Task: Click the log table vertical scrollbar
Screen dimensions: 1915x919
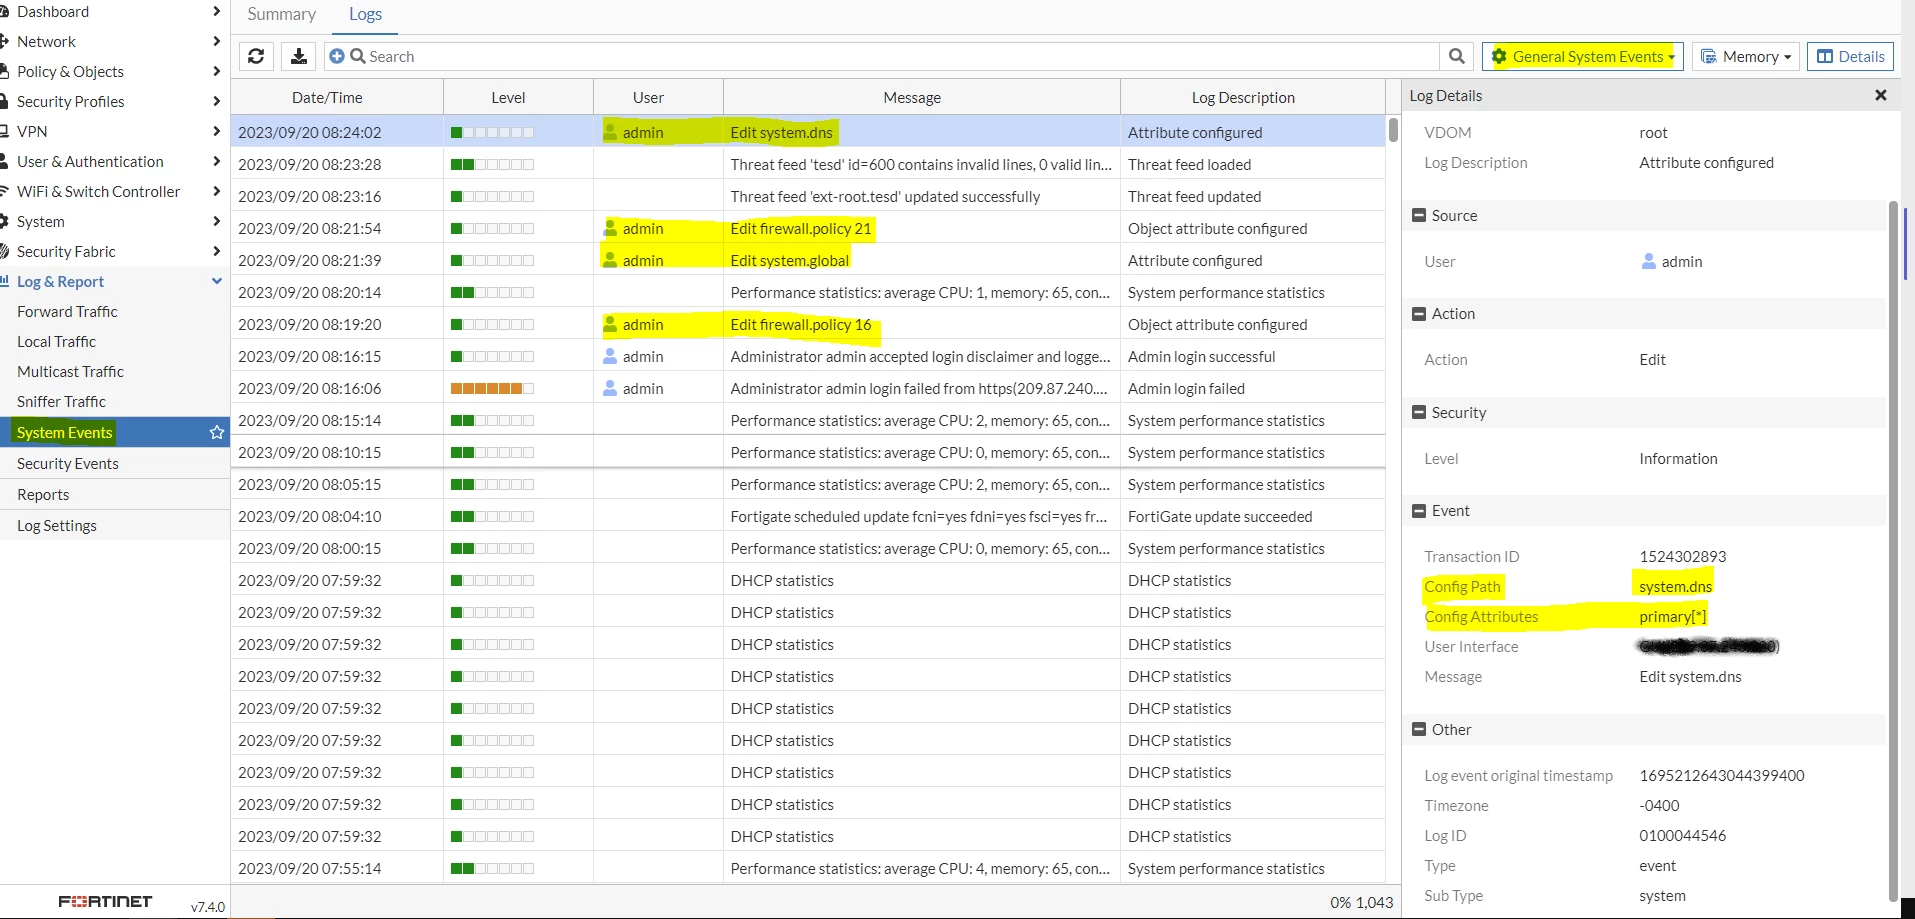Action: pyautogui.click(x=1393, y=130)
